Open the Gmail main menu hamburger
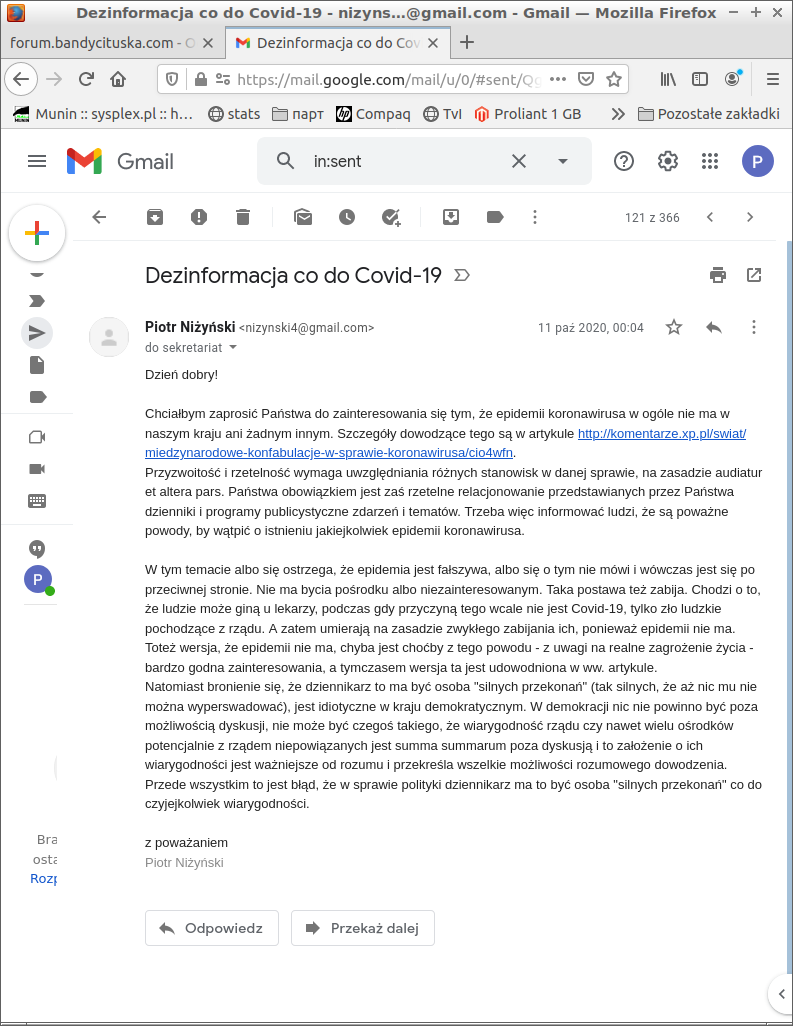Screen dimensions: 793x1026 point(37,161)
